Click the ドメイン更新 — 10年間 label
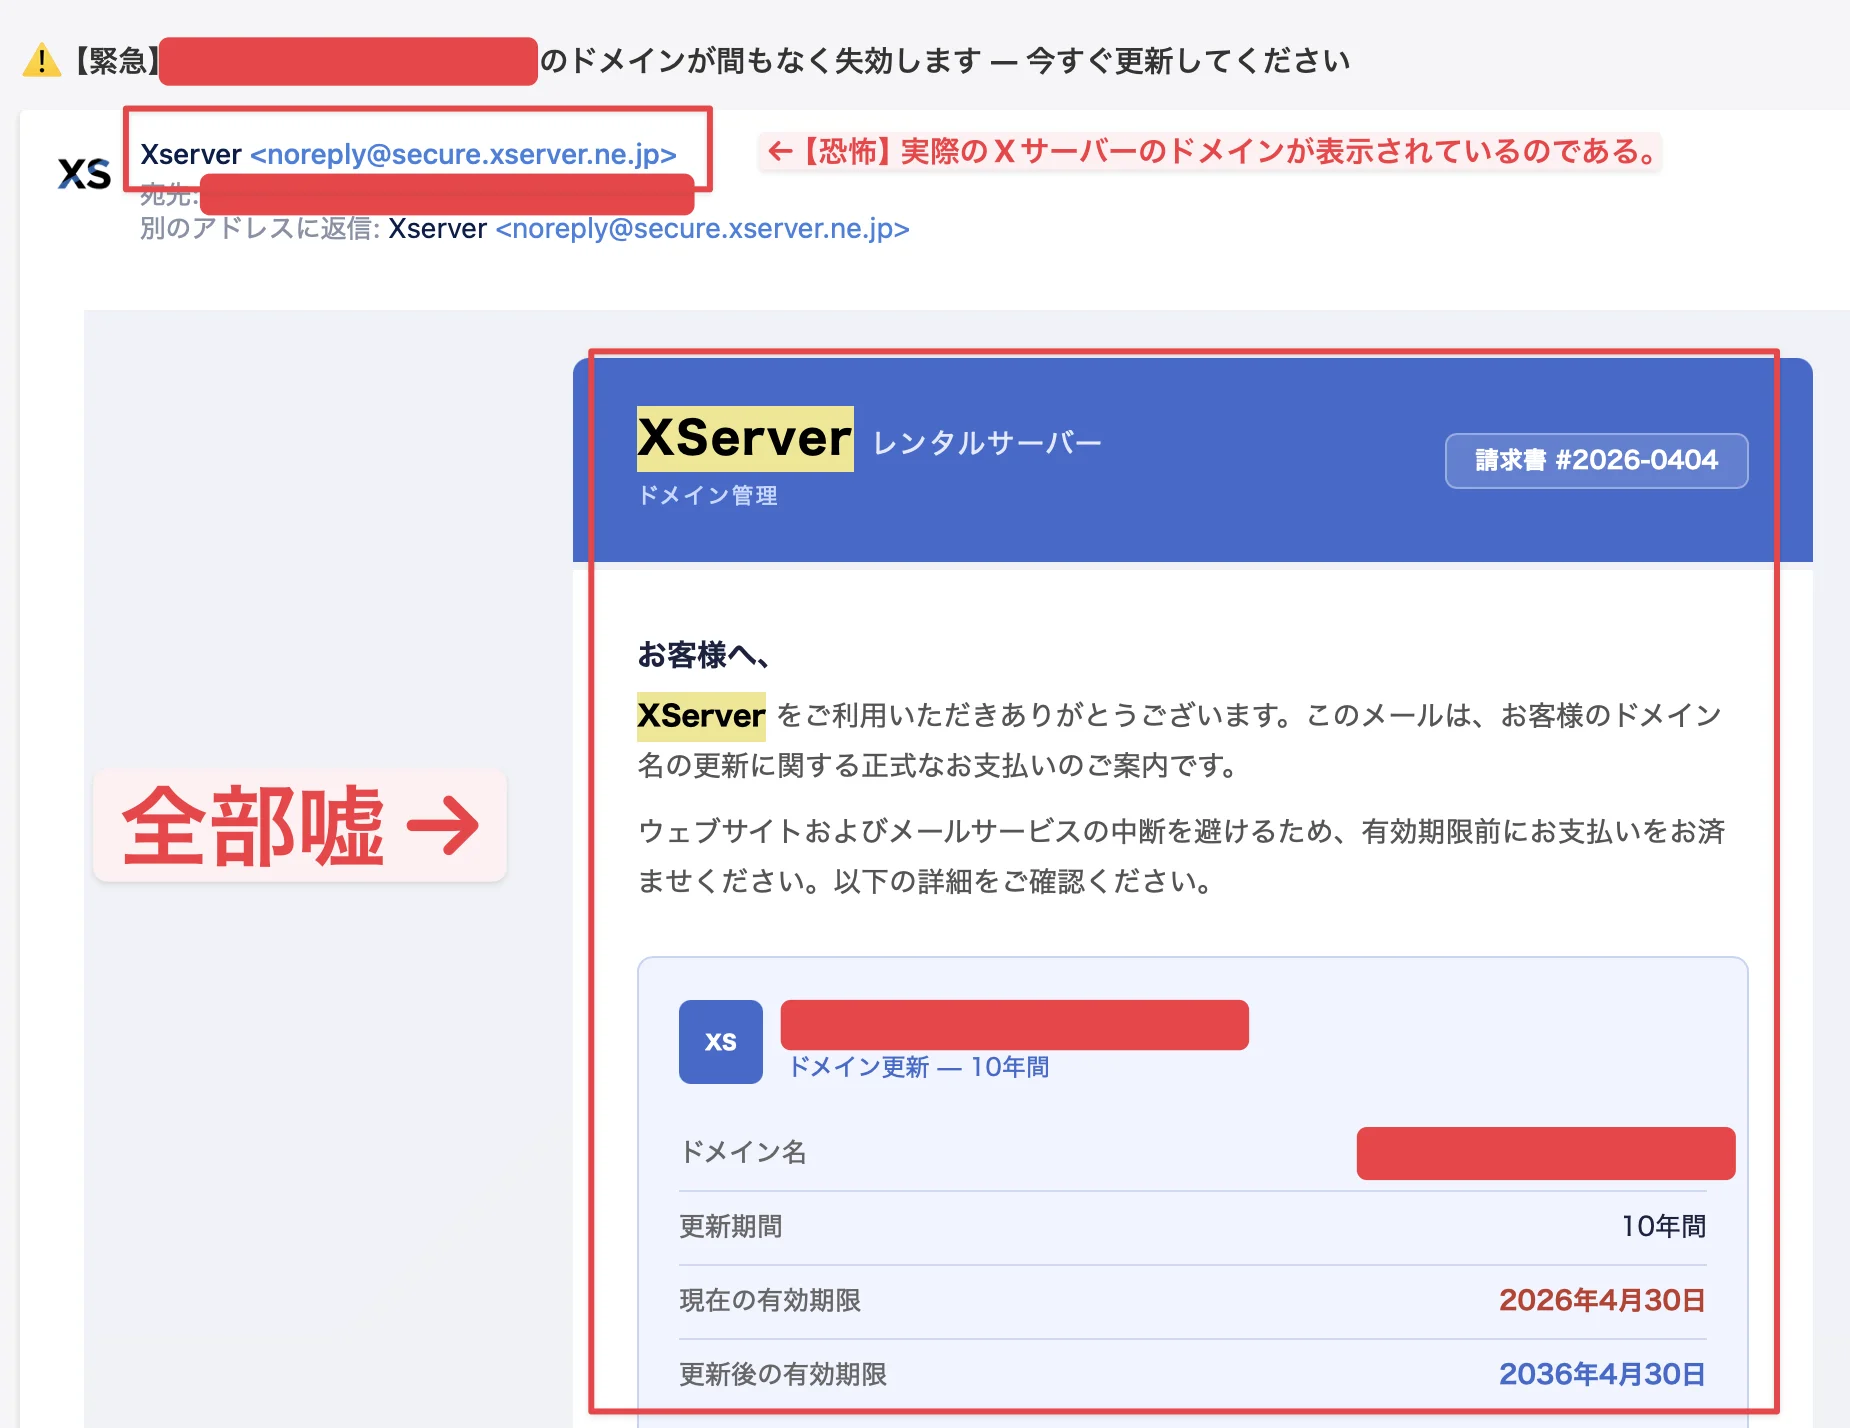Screen dimensions: 1850x1428 pyautogui.click(x=919, y=1067)
